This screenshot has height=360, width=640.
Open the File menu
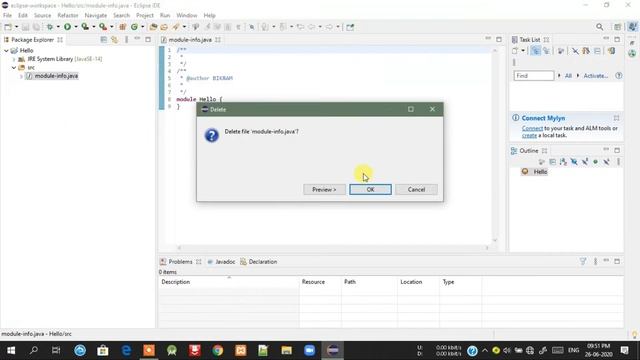tap(7, 16)
